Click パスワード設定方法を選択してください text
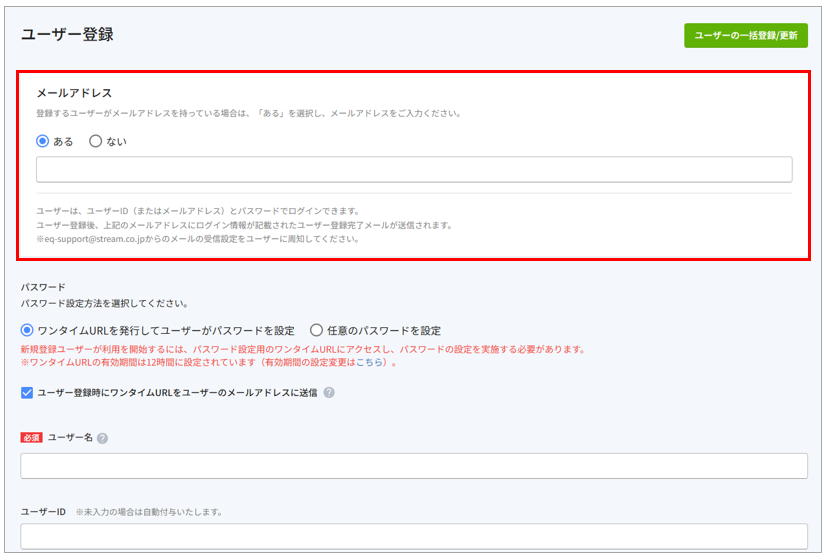827x553 pixels. point(104,303)
